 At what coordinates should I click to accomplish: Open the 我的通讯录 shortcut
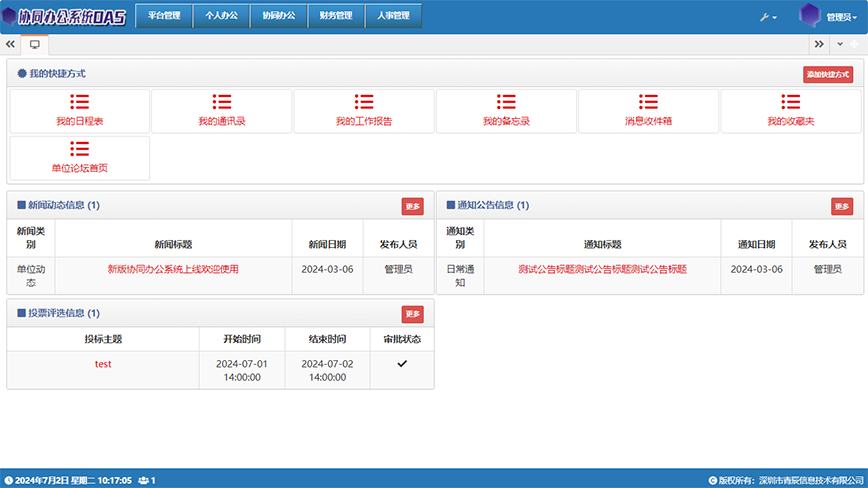[221, 111]
